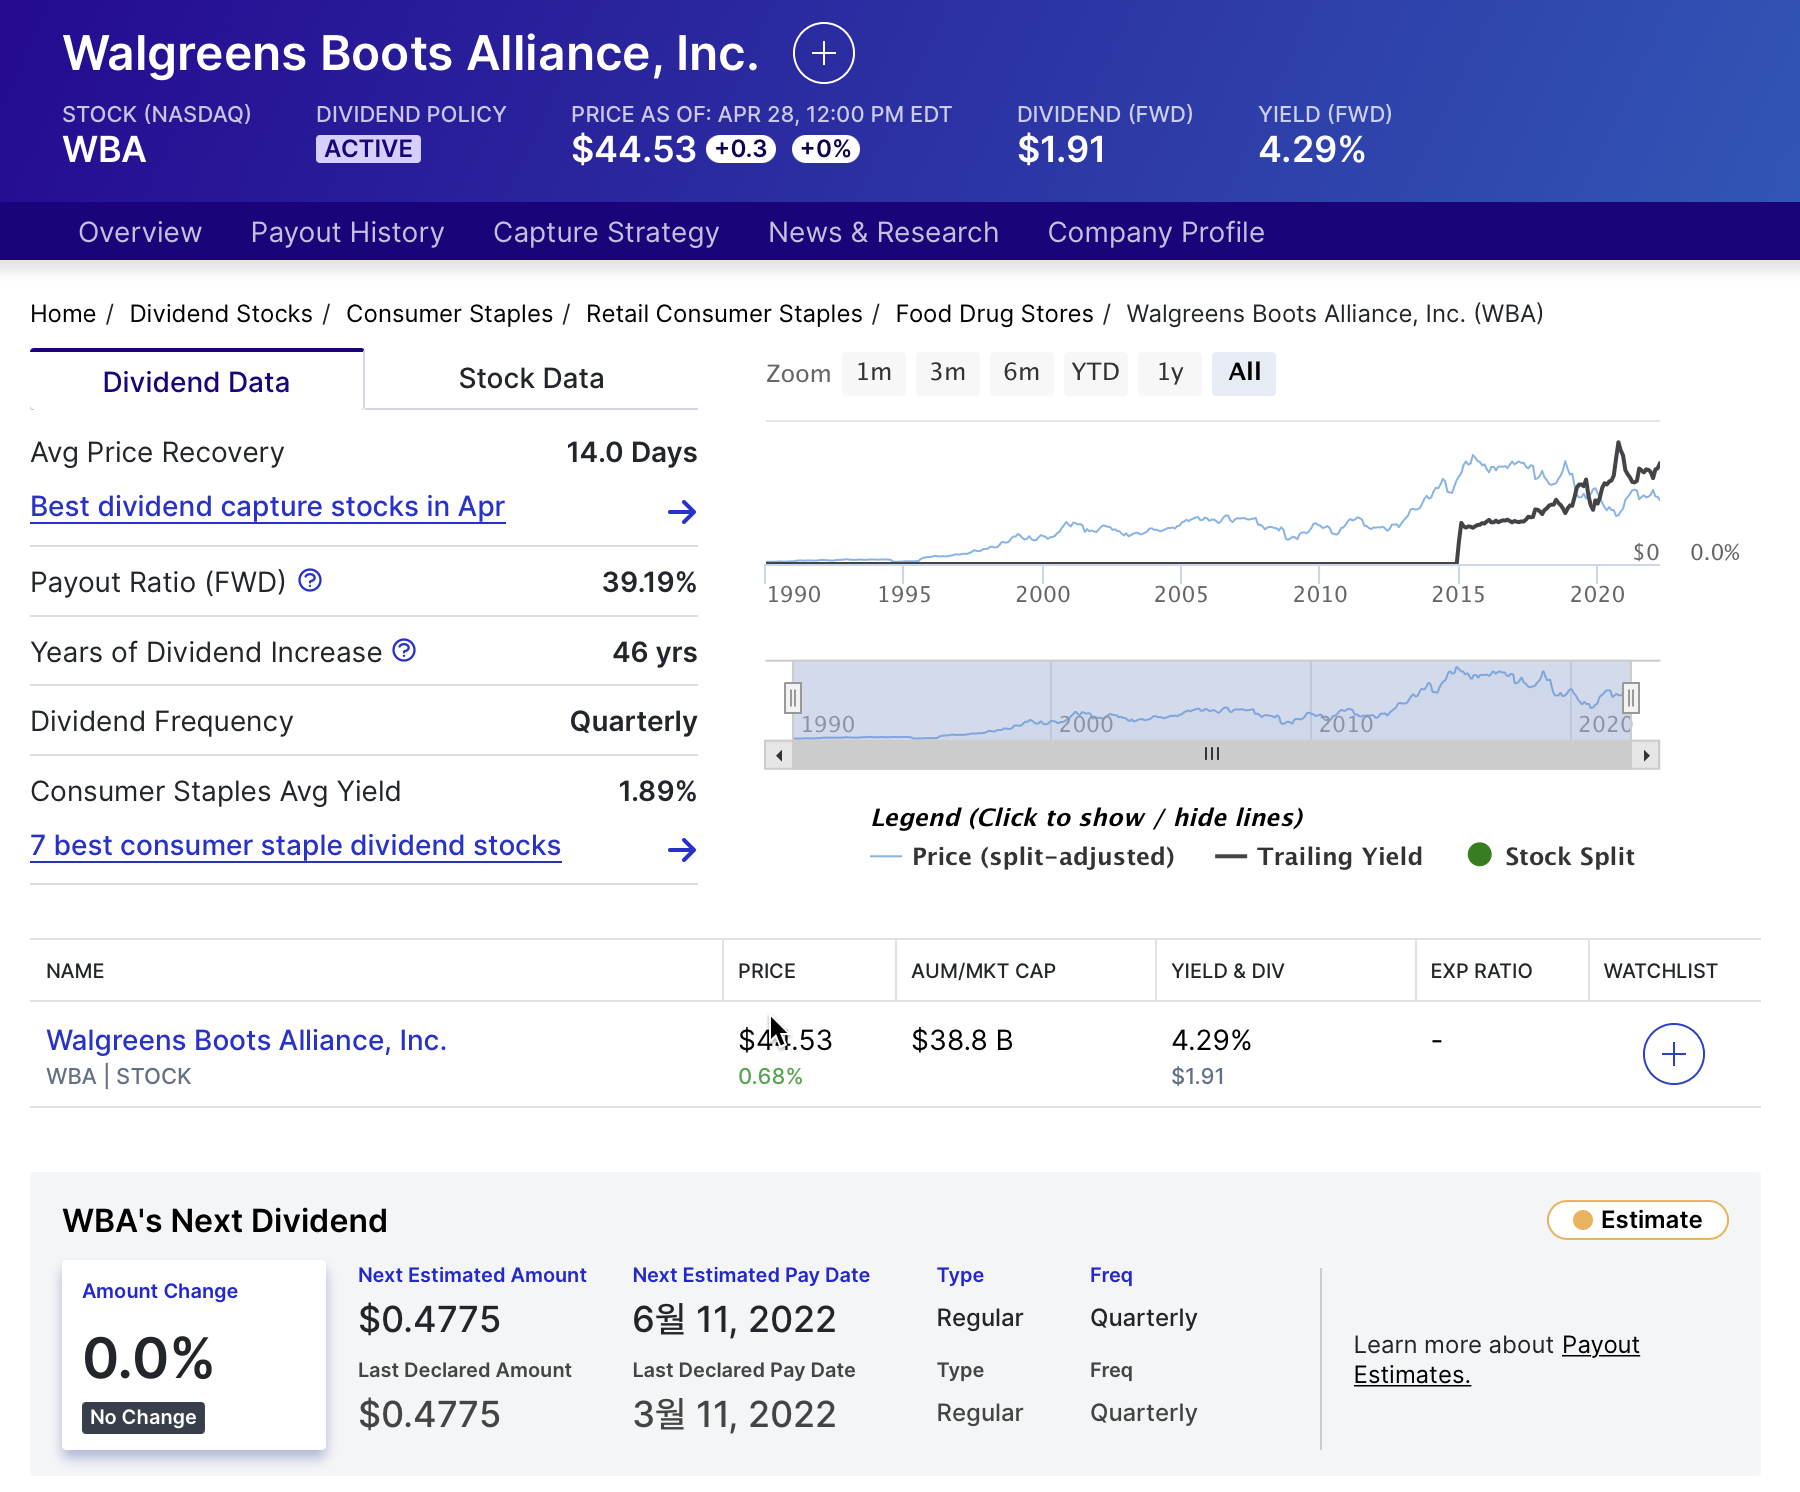Toggle Stock Split markers in the legend
The image size is (1800, 1492).
(x=1569, y=856)
